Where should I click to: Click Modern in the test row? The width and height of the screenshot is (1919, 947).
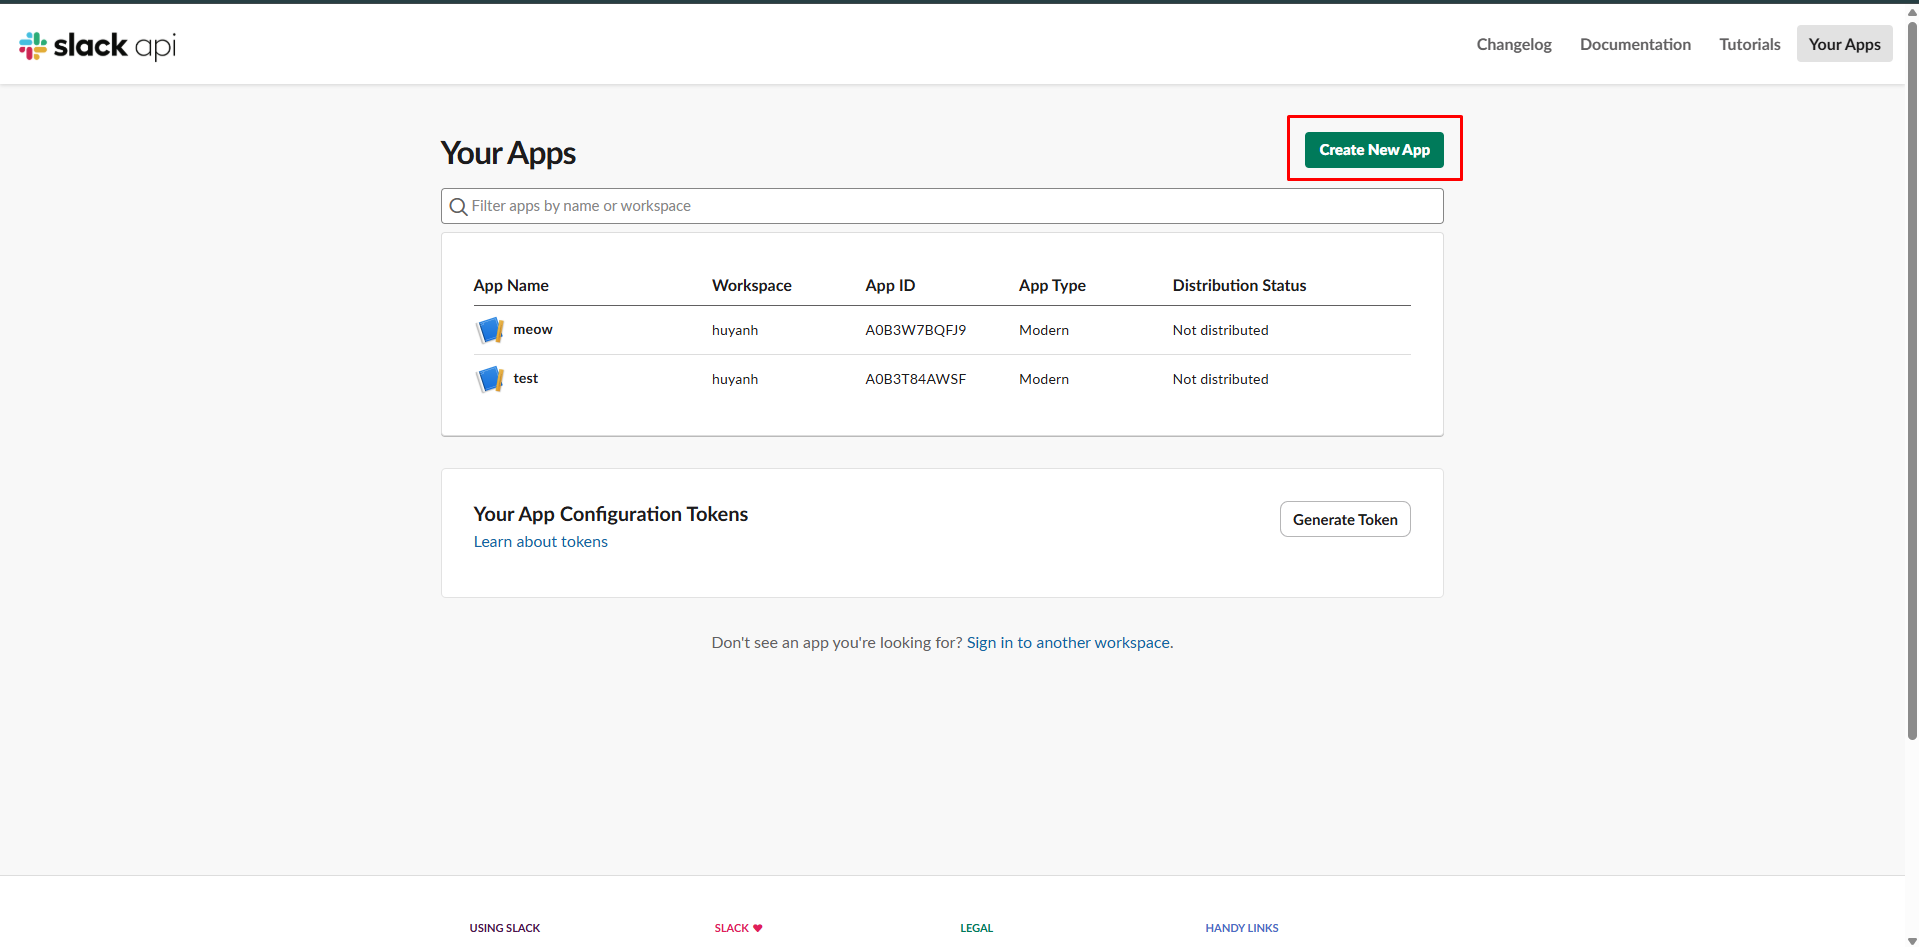(1044, 379)
